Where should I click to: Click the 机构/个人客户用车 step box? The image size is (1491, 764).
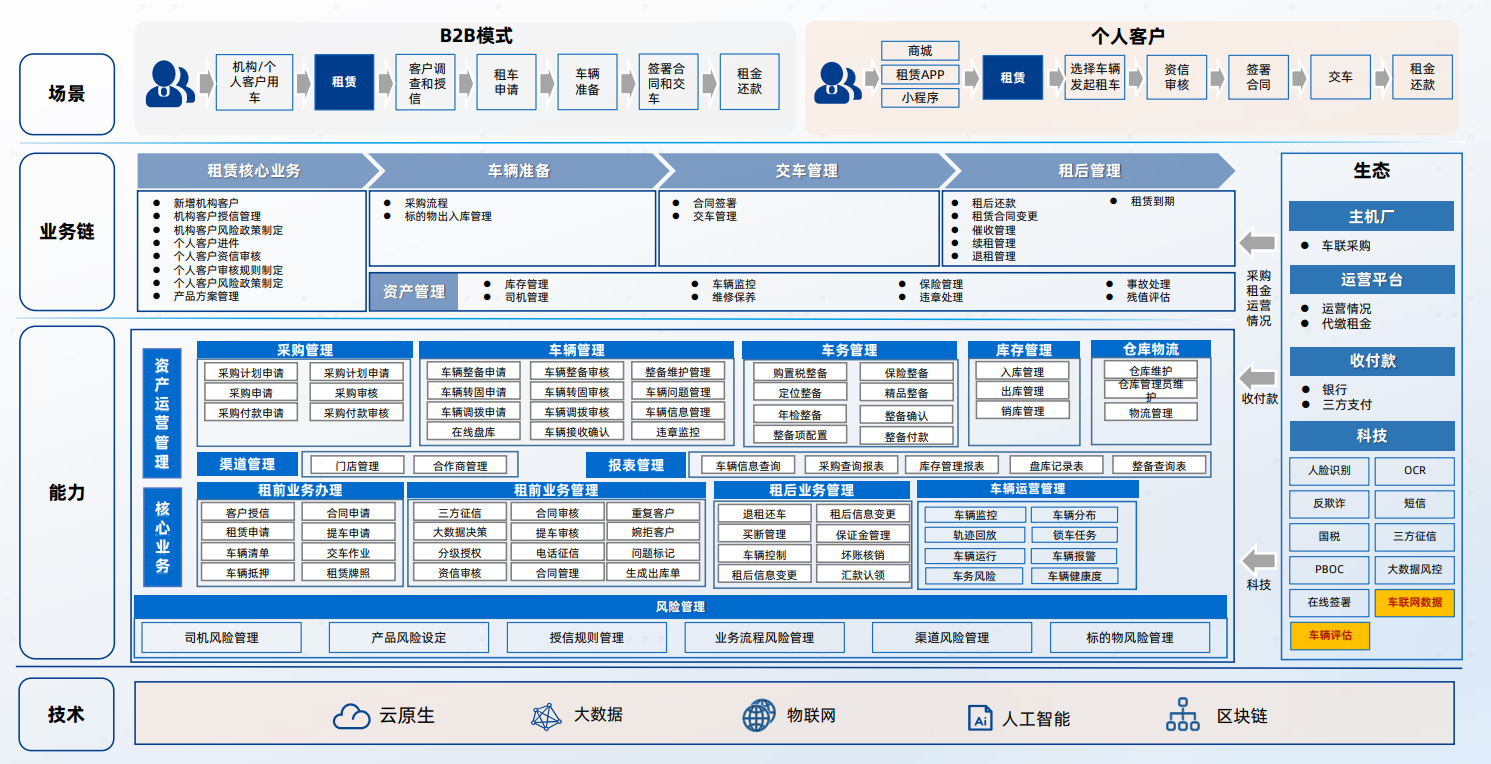(255, 82)
